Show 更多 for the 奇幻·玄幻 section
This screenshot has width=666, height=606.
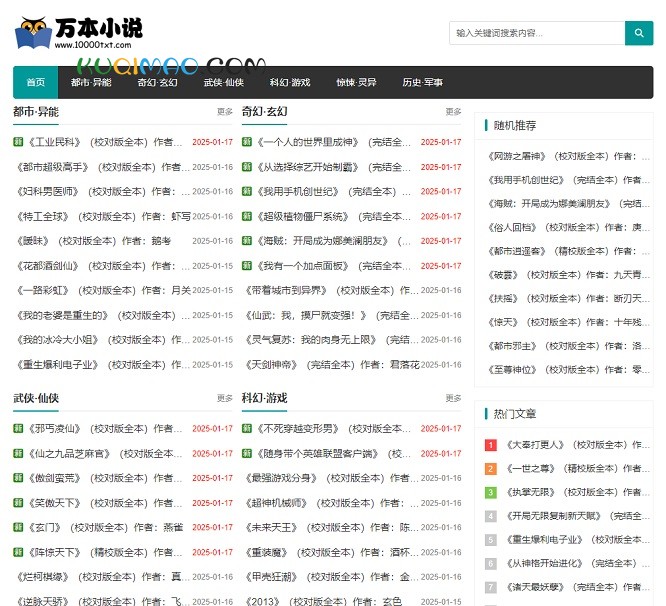(x=453, y=112)
